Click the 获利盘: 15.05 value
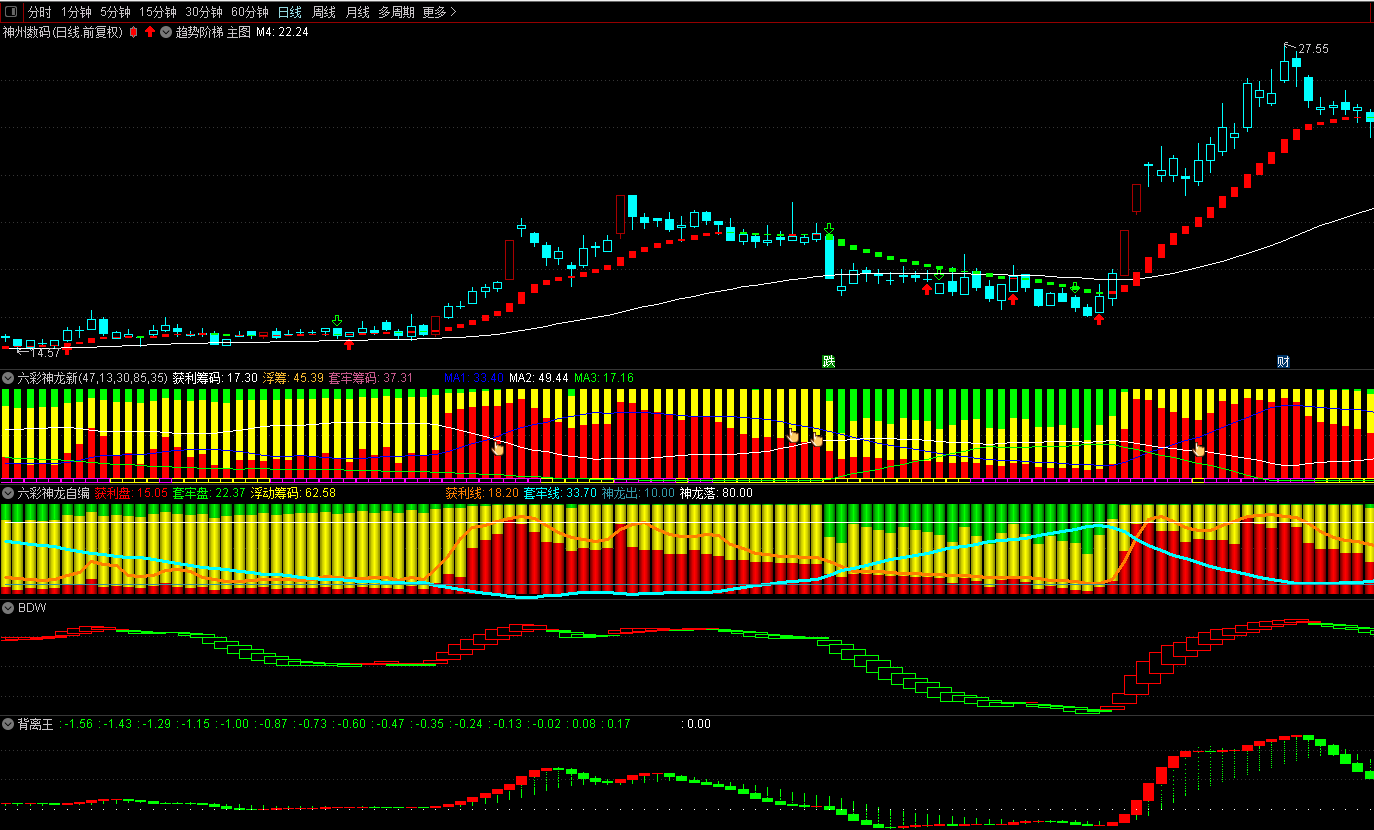 click(131, 493)
